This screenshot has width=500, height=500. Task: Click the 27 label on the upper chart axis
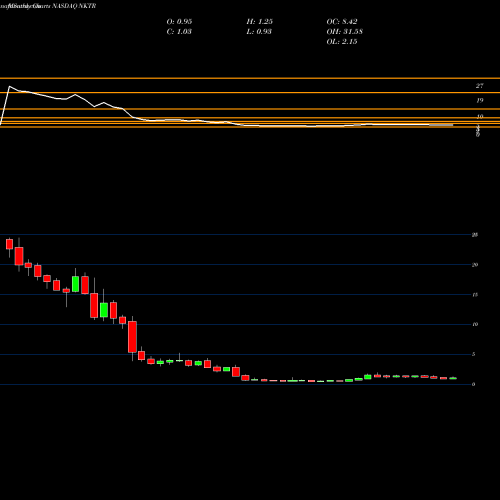pyautogui.click(x=479, y=86)
